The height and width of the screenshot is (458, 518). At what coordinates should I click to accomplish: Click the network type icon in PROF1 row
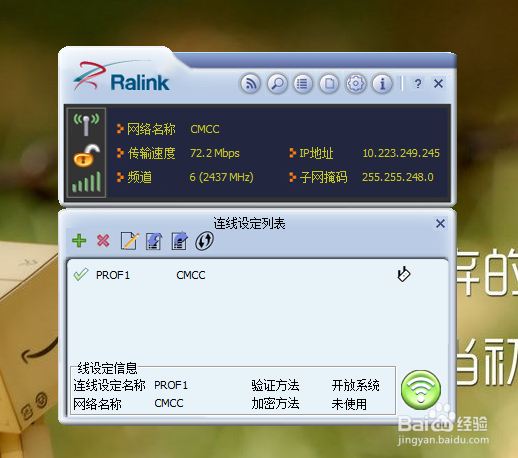pyautogui.click(x=404, y=274)
